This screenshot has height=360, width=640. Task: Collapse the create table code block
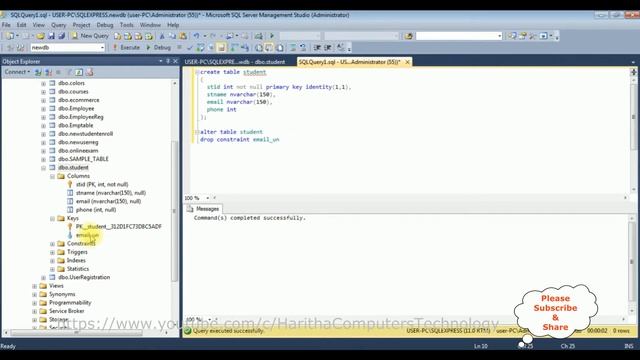pos(197,72)
